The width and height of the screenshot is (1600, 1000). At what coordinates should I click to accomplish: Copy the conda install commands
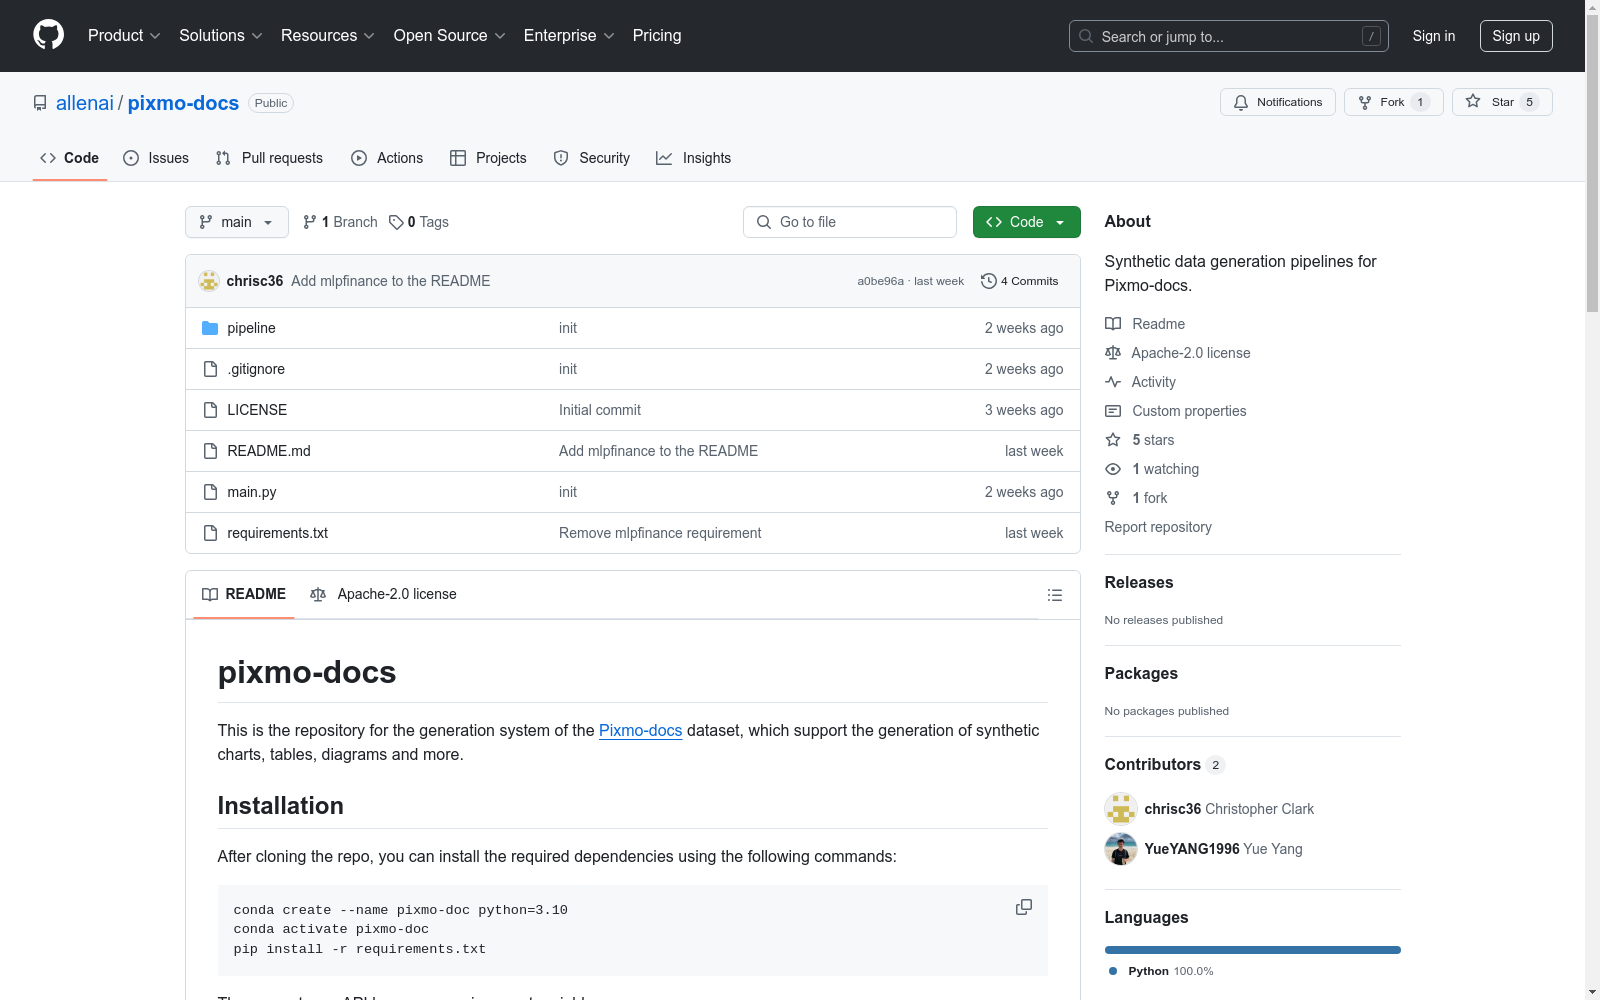pos(1024,907)
